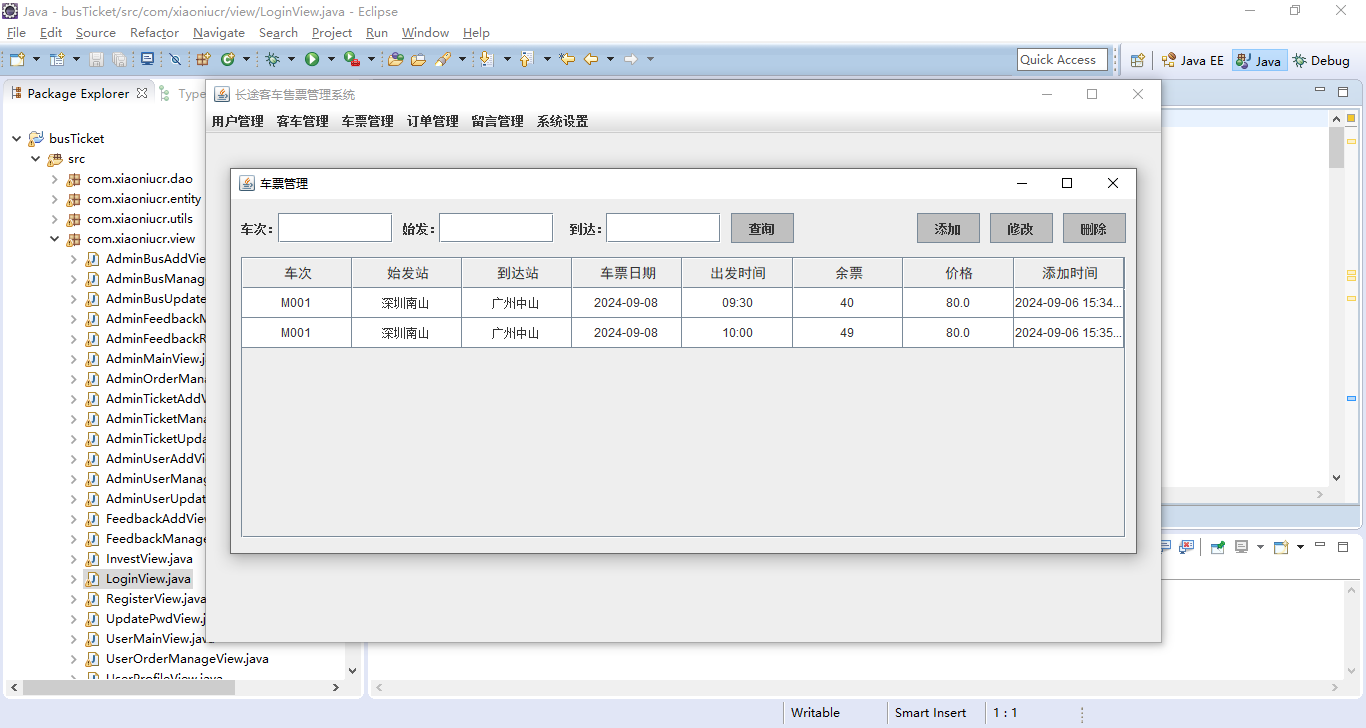Open the 留言管理 menu
1366x728 pixels.
click(x=498, y=122)
